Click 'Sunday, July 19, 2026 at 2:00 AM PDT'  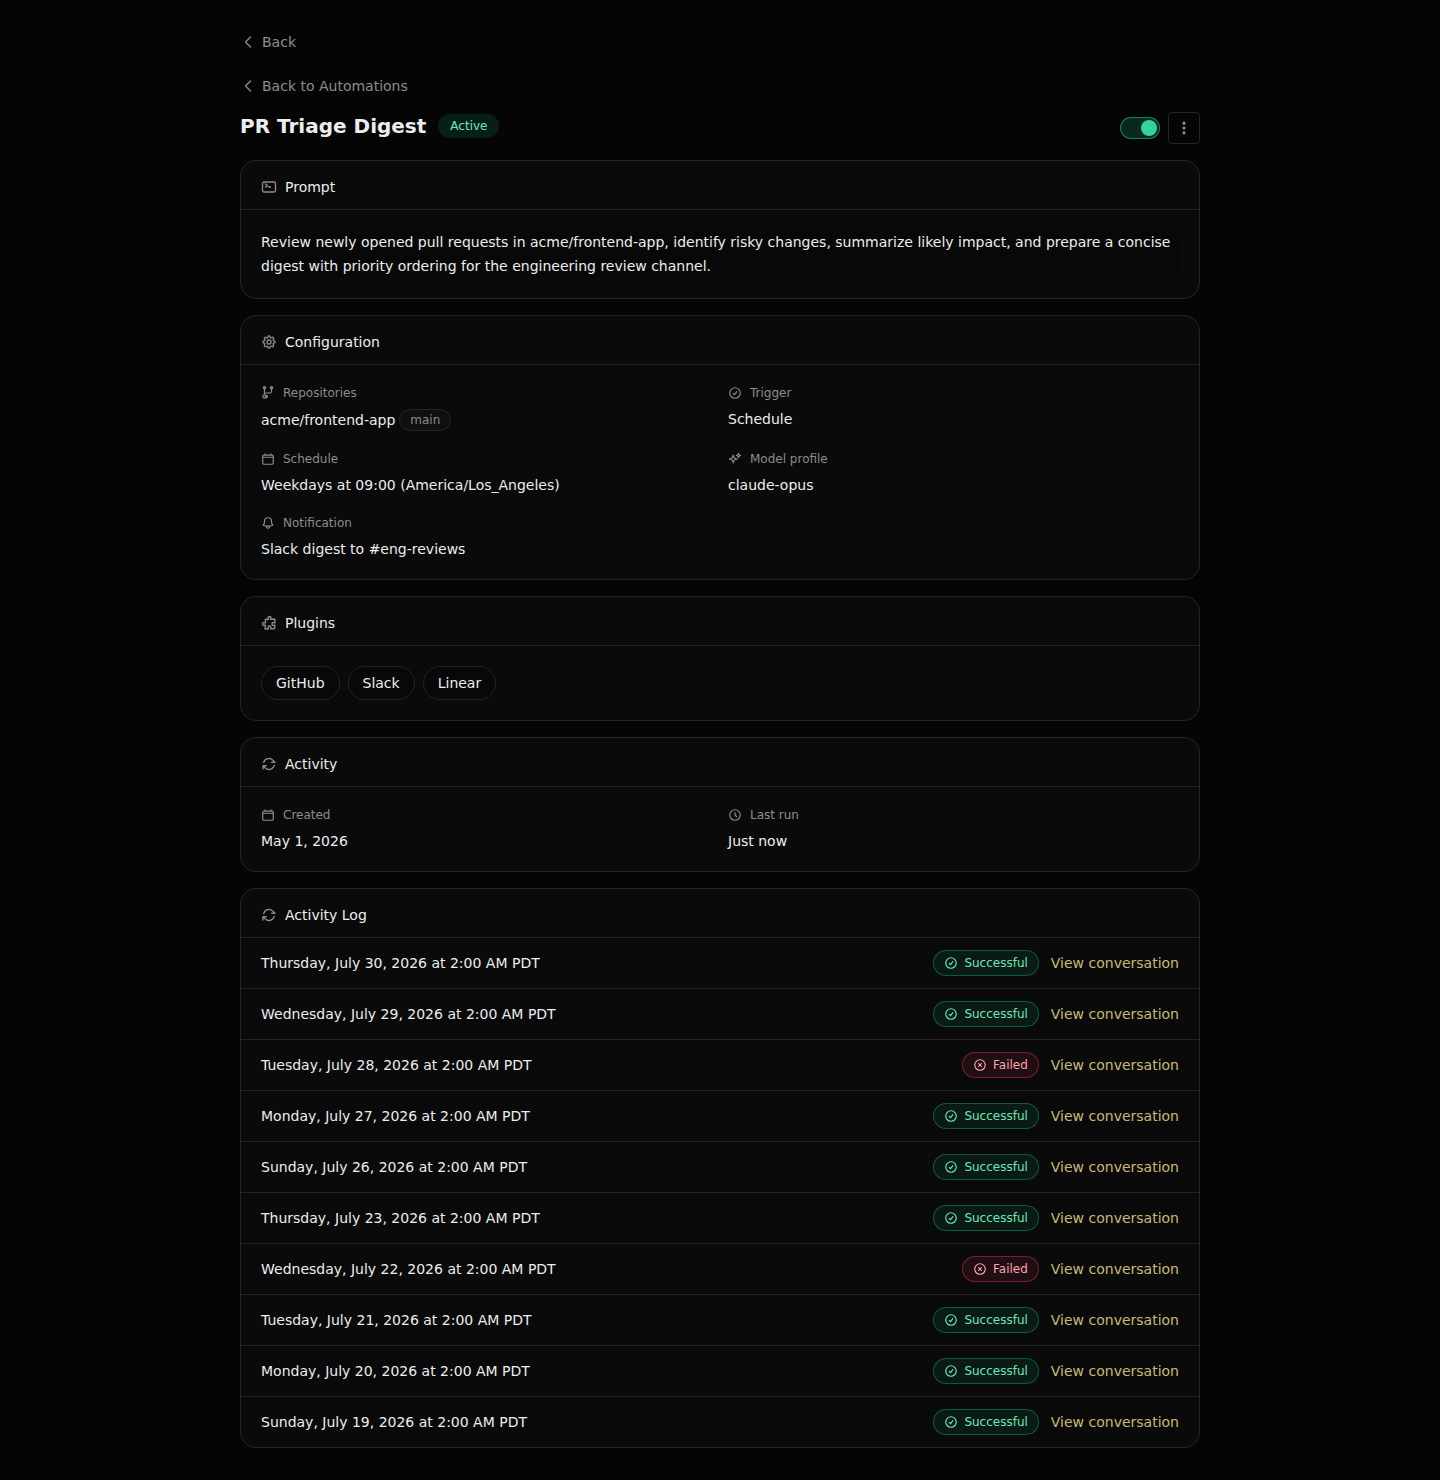point(394,1422)
